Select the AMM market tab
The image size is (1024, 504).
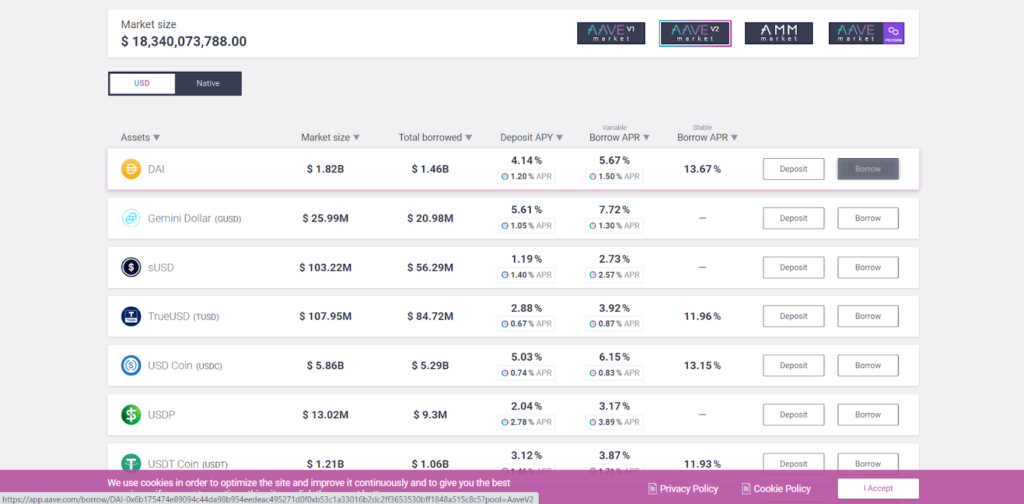point(778,33)
